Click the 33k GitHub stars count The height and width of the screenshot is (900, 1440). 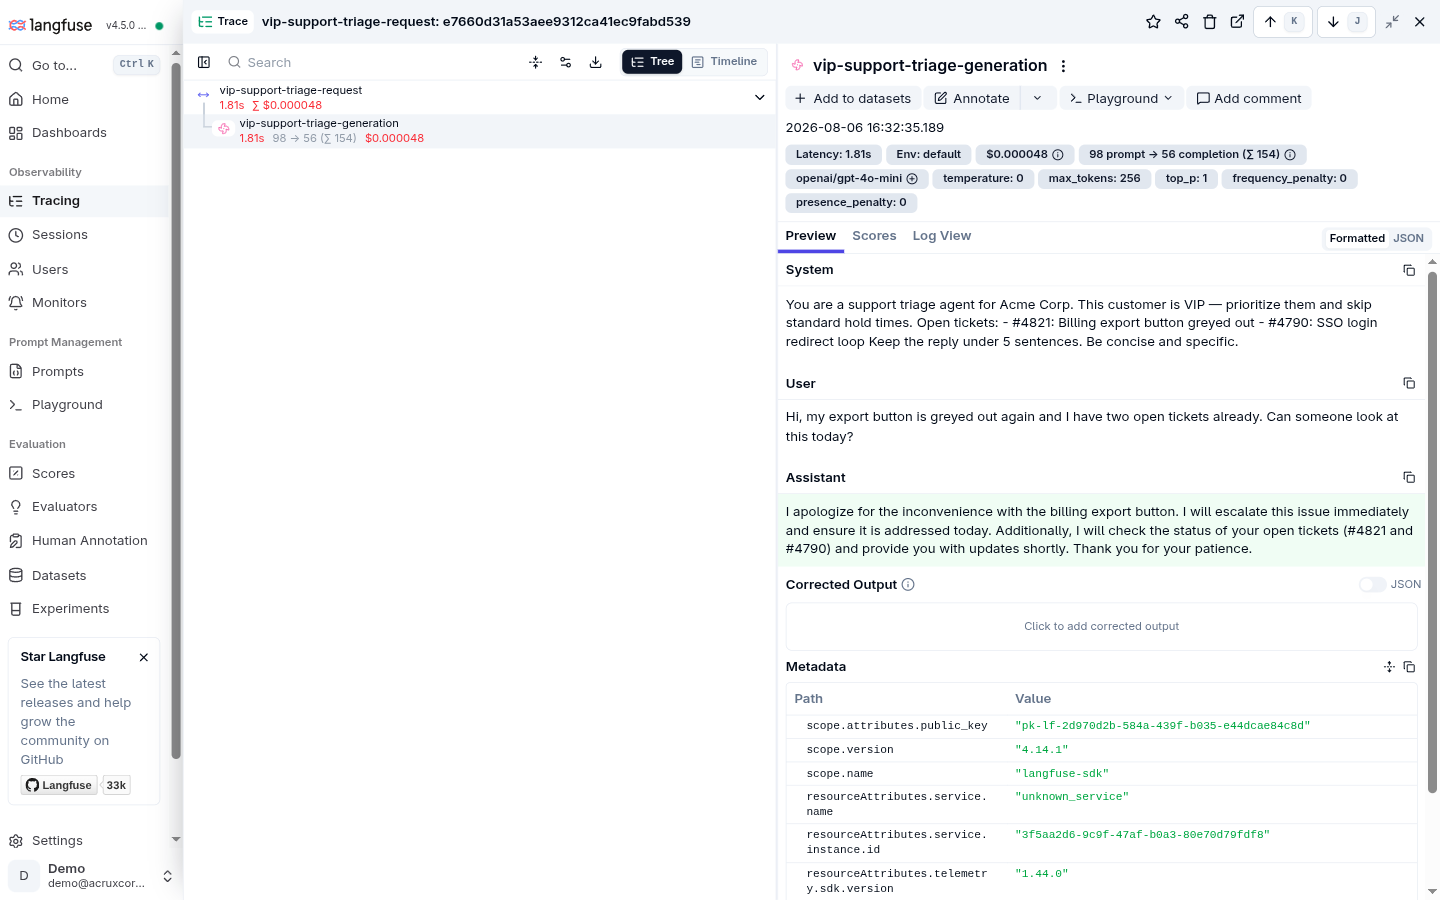click(x=116, y=786)
